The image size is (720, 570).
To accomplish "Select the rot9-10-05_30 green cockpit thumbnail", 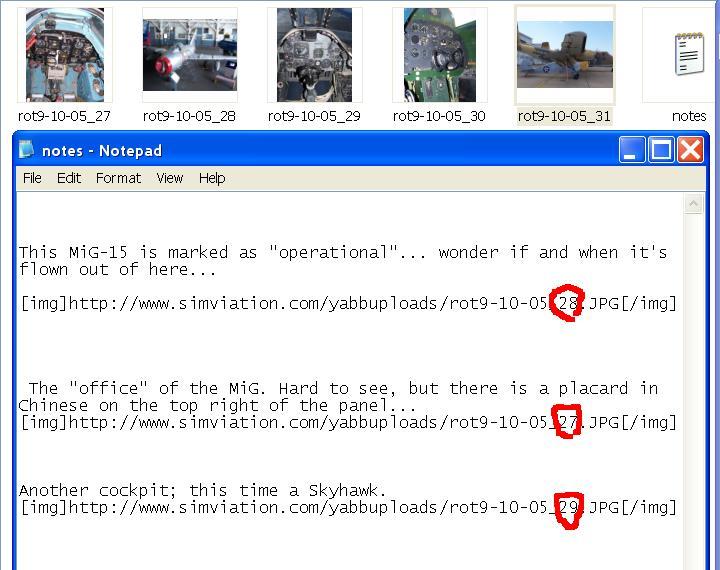I will [439, 55].
